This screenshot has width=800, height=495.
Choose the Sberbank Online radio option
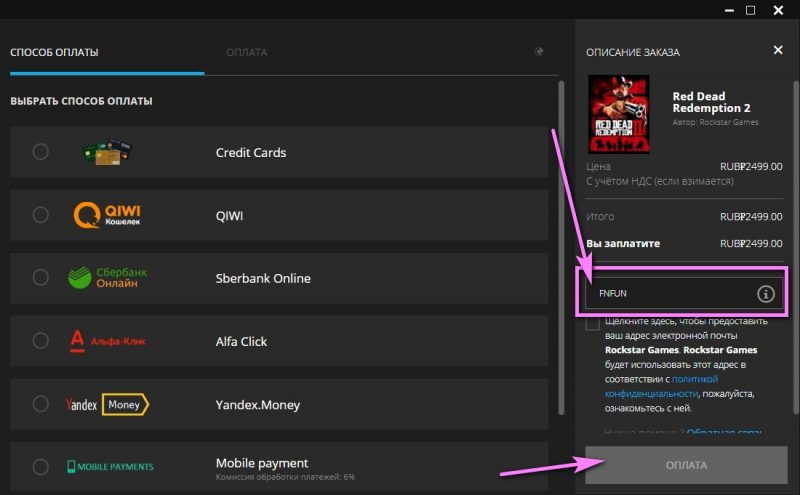pyautogui.click(x=40, y=278)
